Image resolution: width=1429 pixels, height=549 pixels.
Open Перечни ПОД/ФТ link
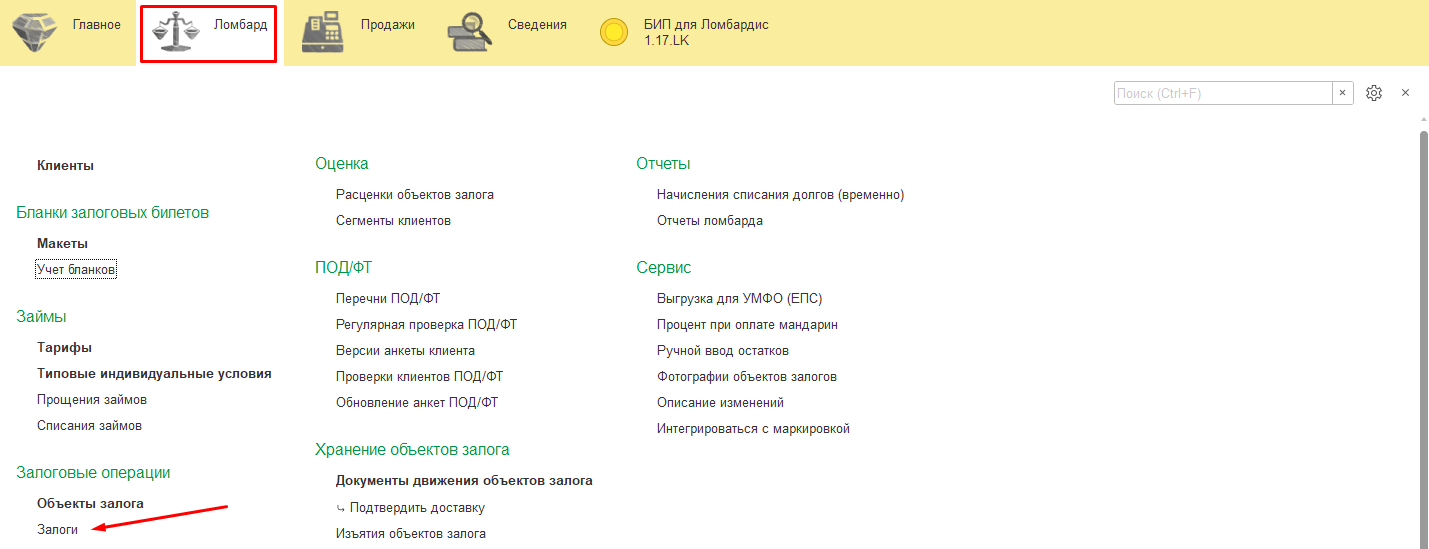point(388,298)
